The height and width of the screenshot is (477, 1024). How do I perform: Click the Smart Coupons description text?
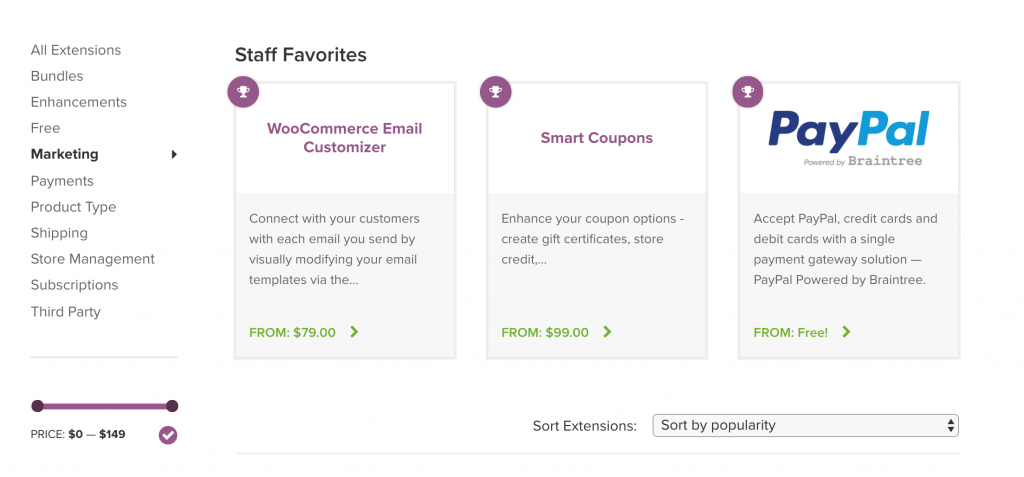590,239
